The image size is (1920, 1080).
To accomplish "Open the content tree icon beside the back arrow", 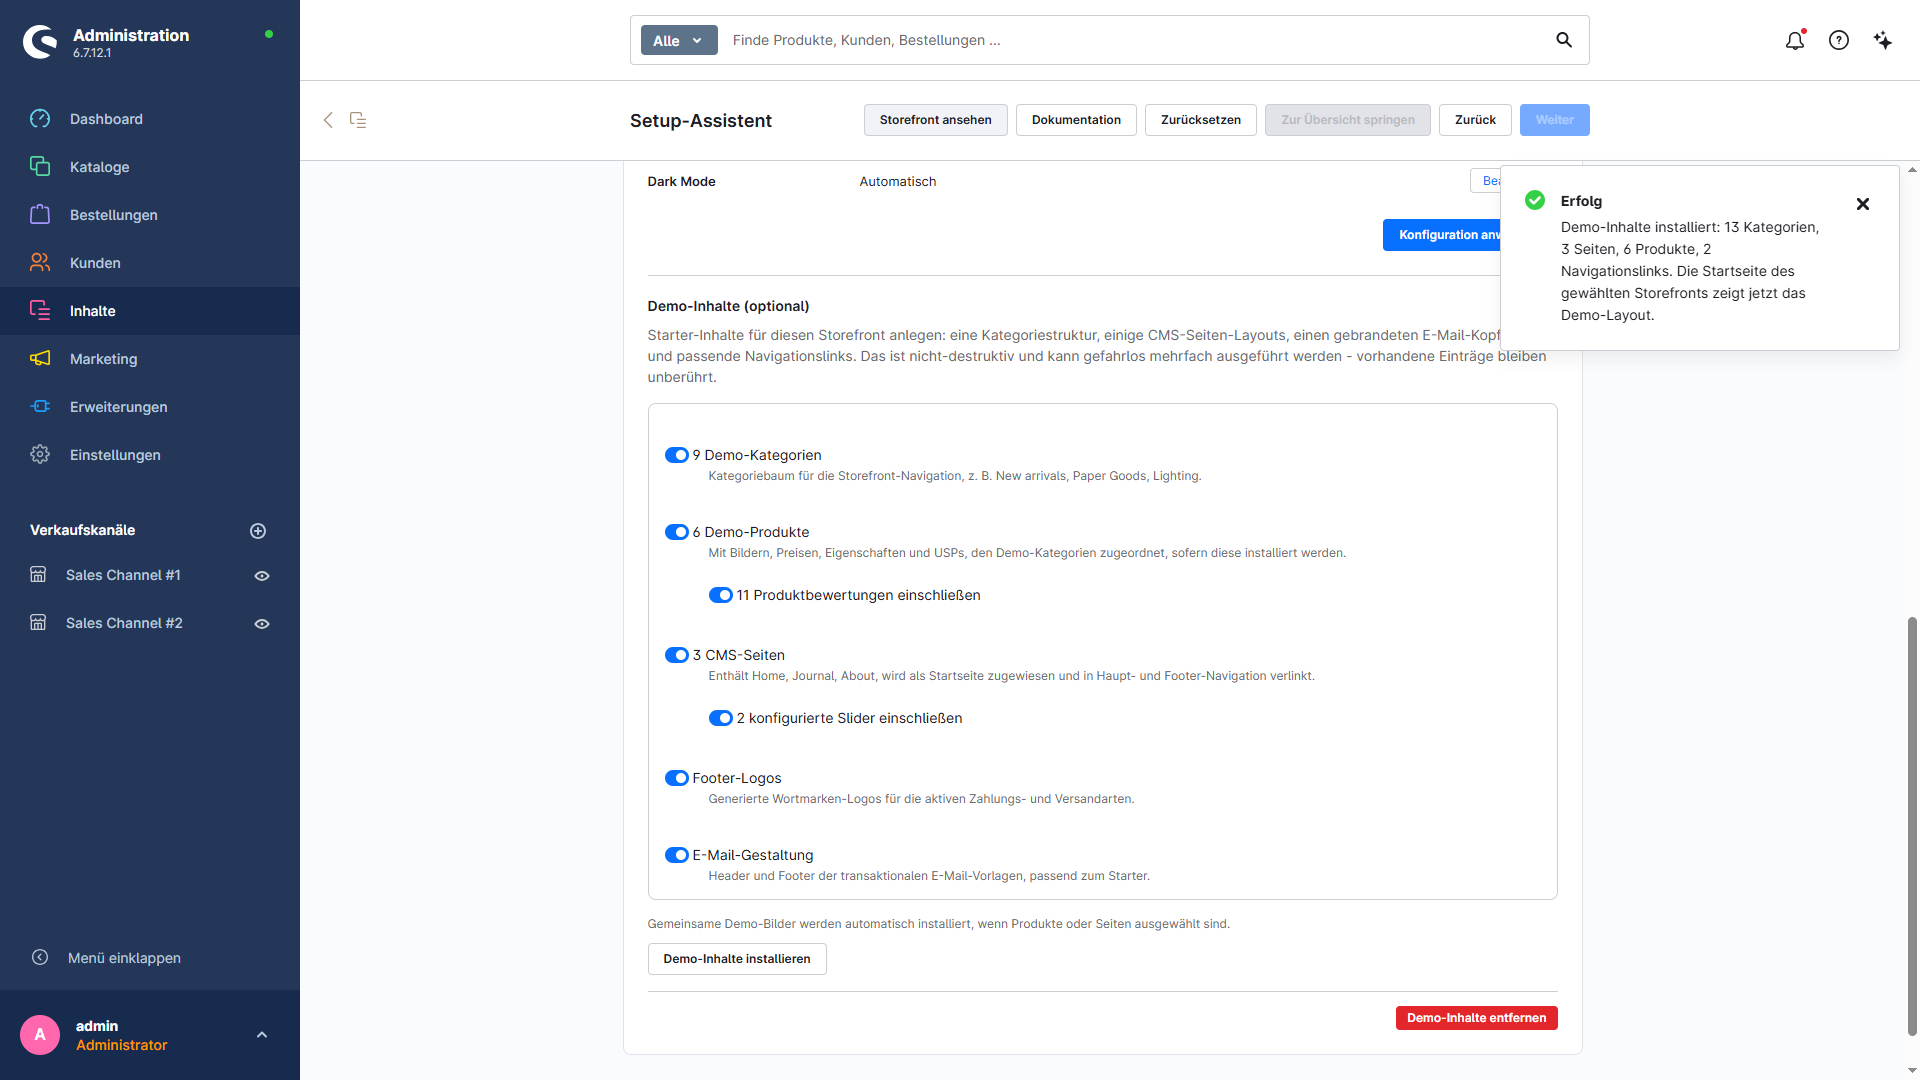I will pyautogui.click(x=358, y=120).
